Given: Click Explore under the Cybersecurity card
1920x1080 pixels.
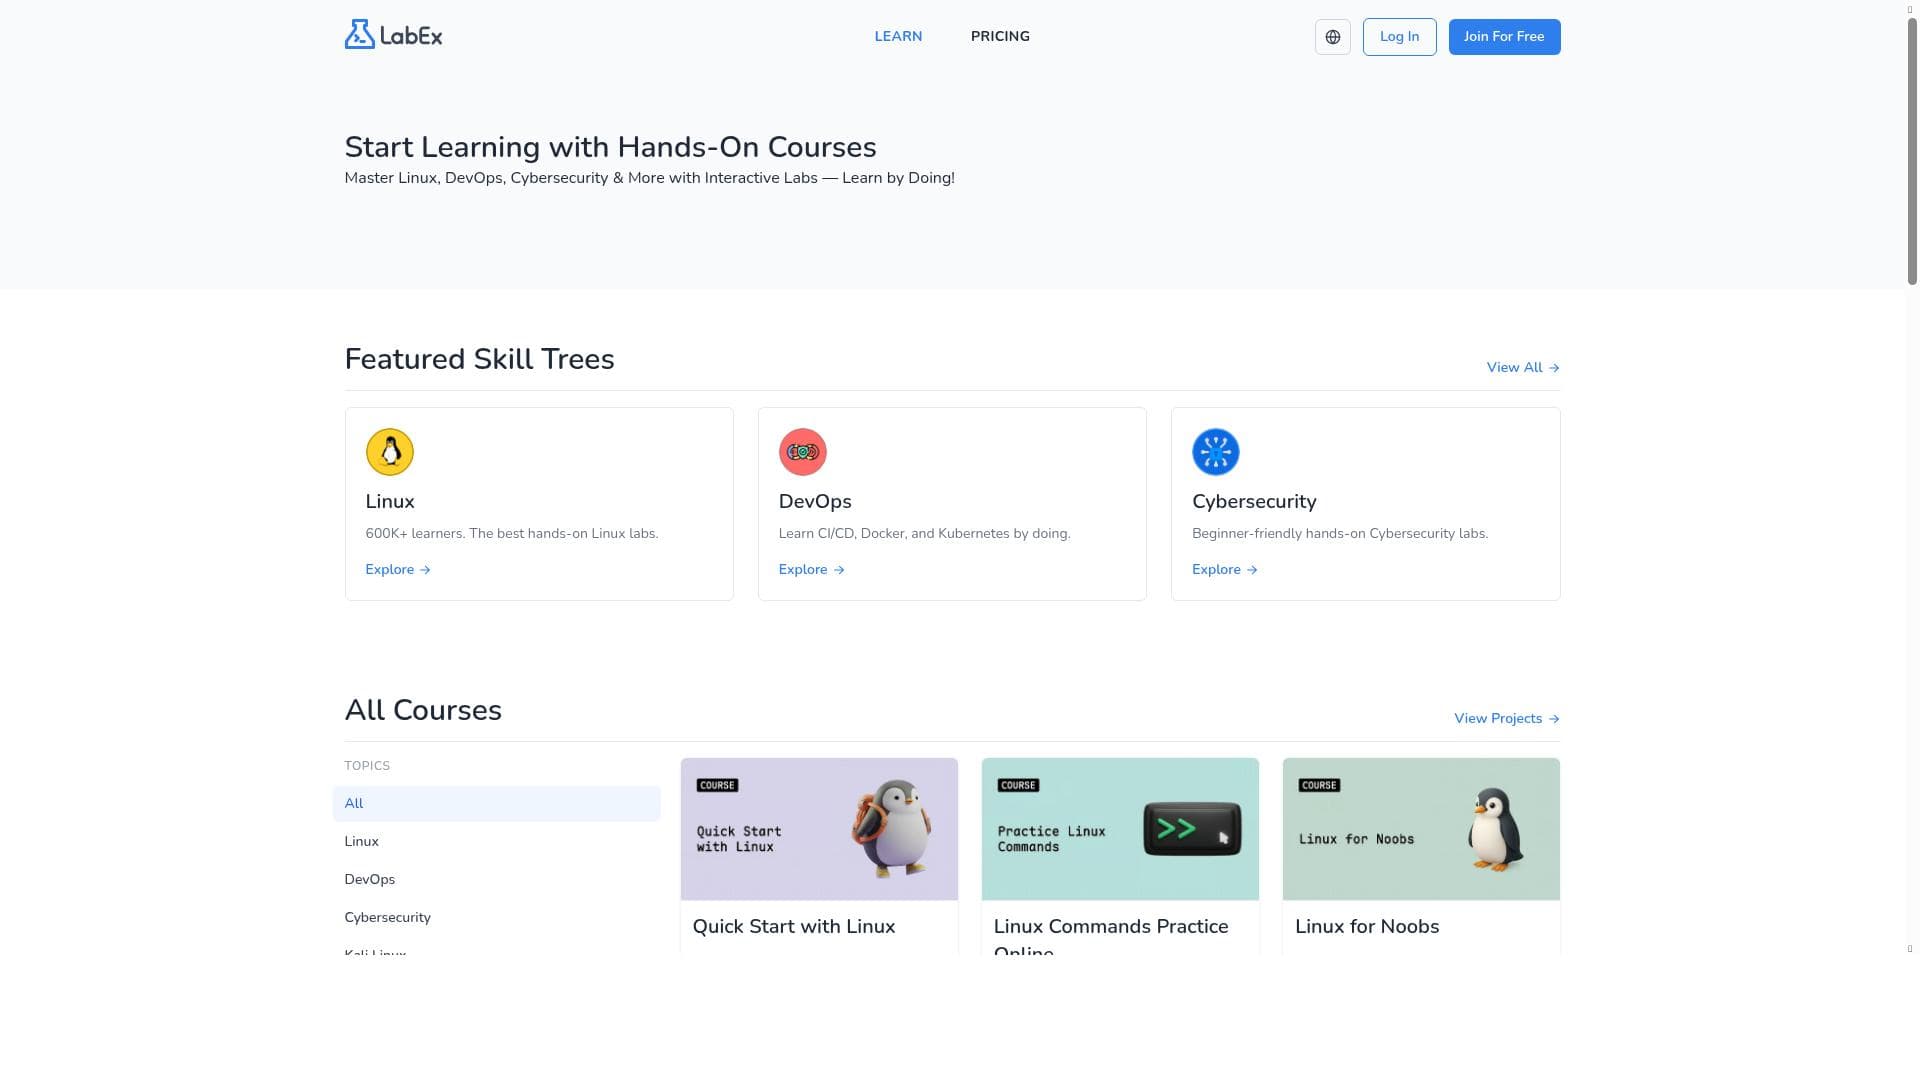Looking at the screenshot, I should point(1224,570).
